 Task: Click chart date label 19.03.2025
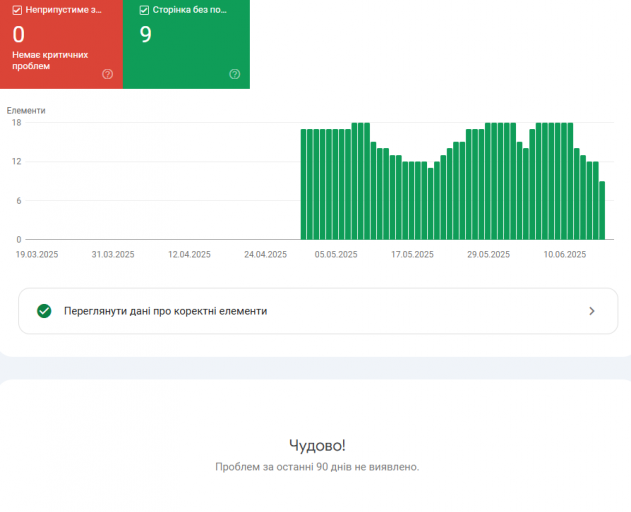point(37,254)
